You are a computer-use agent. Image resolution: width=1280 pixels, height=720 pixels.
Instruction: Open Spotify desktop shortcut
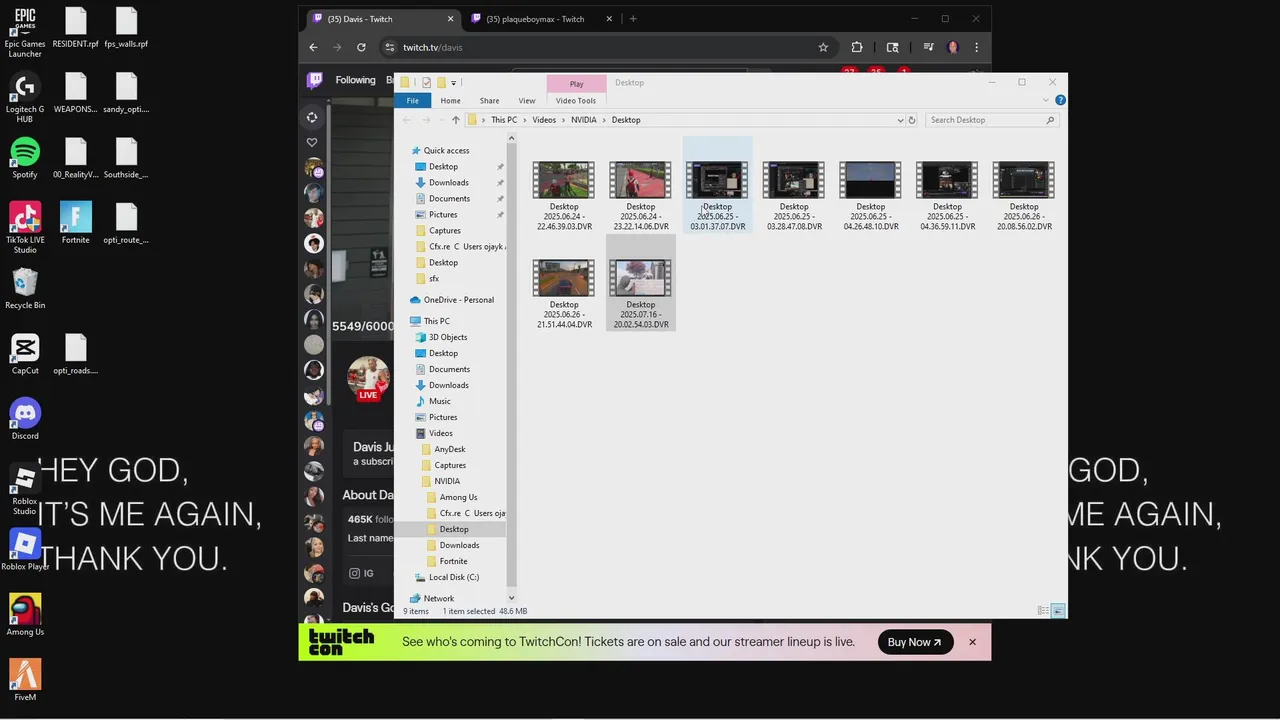coord(25,158)
